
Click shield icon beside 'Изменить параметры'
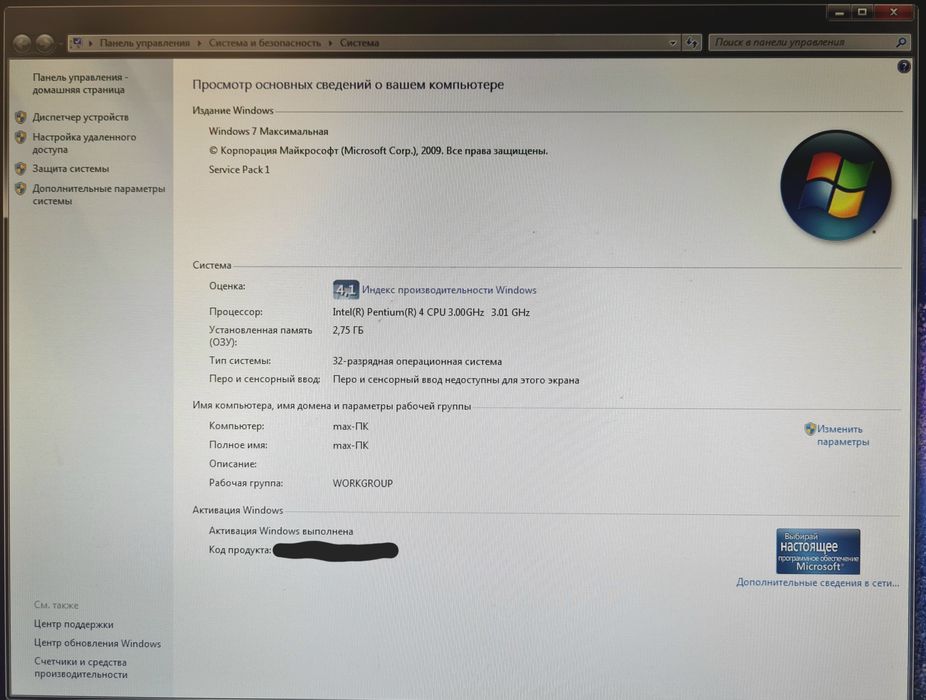tap(810, 429)
